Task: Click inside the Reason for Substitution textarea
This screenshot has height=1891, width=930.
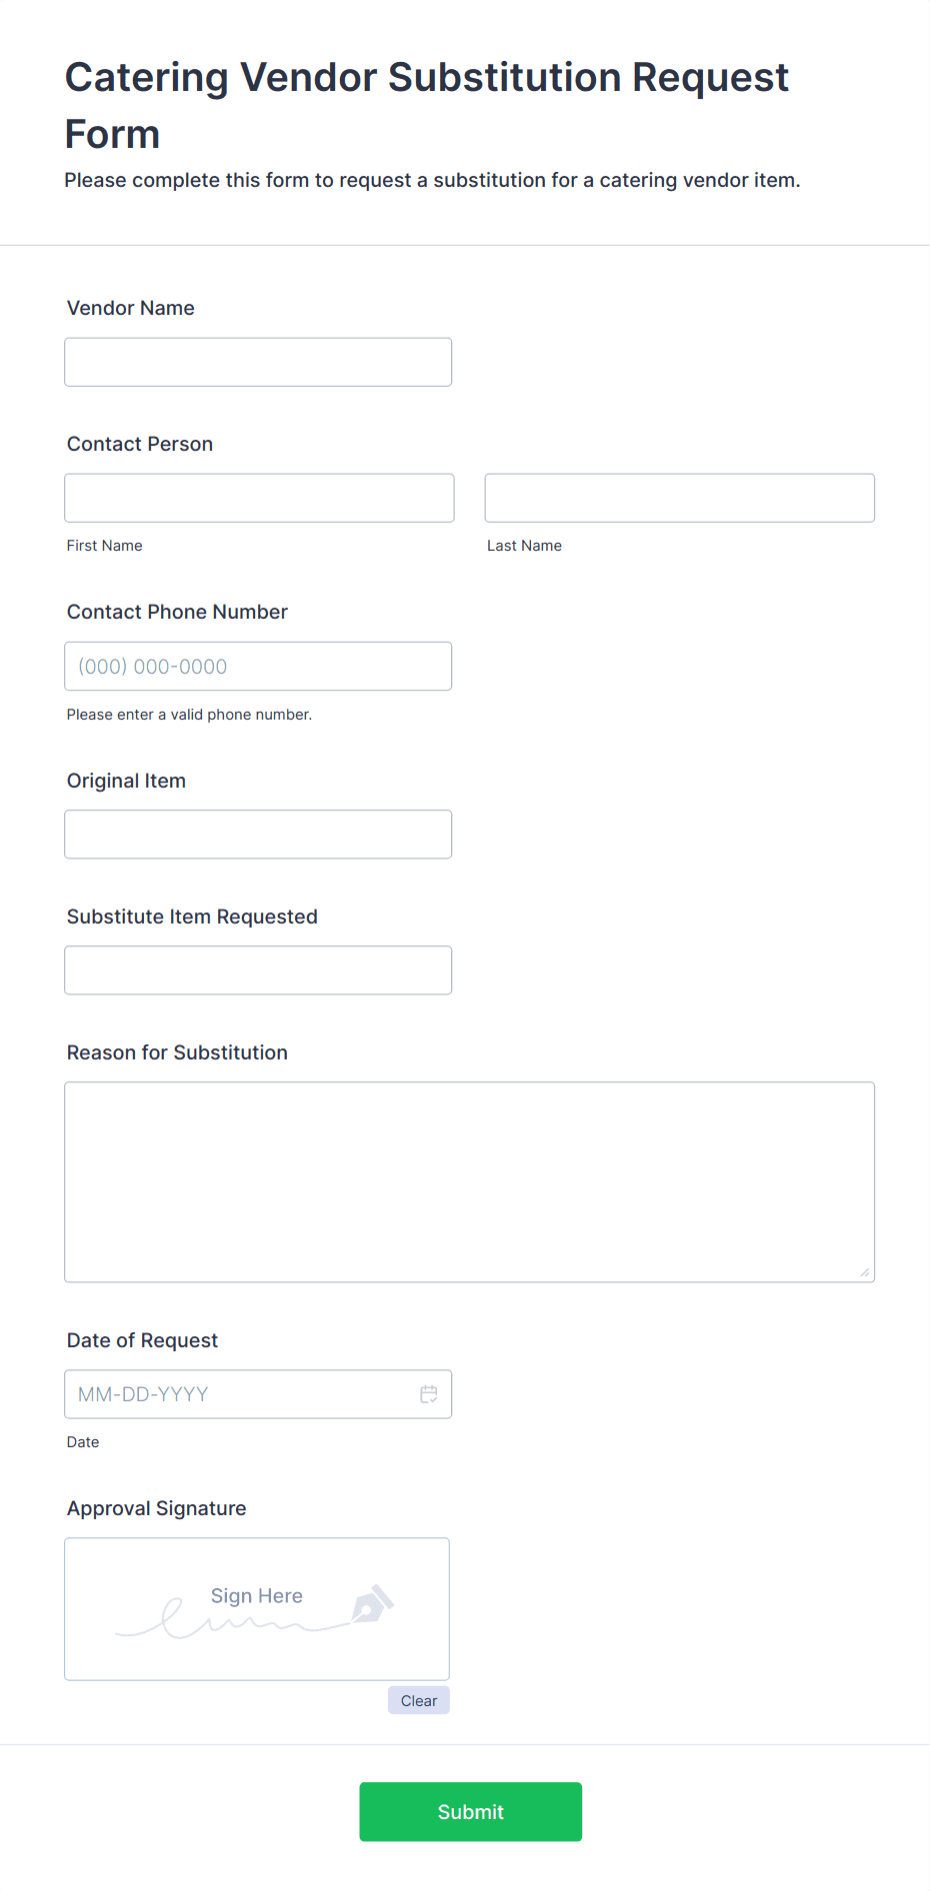Action: pos(469,1180)
